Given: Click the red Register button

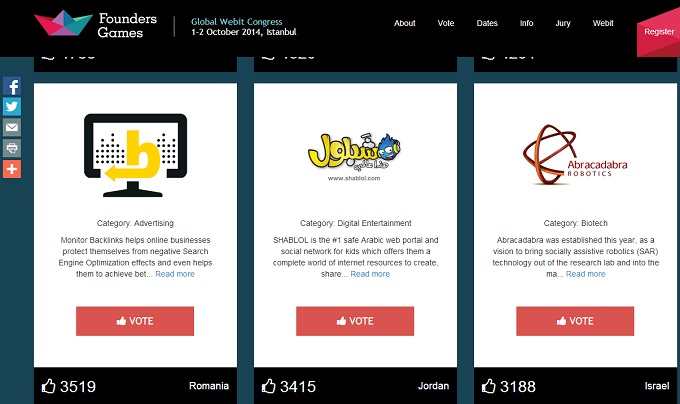Looking at the screenshot, I should [x=658, y=32].
